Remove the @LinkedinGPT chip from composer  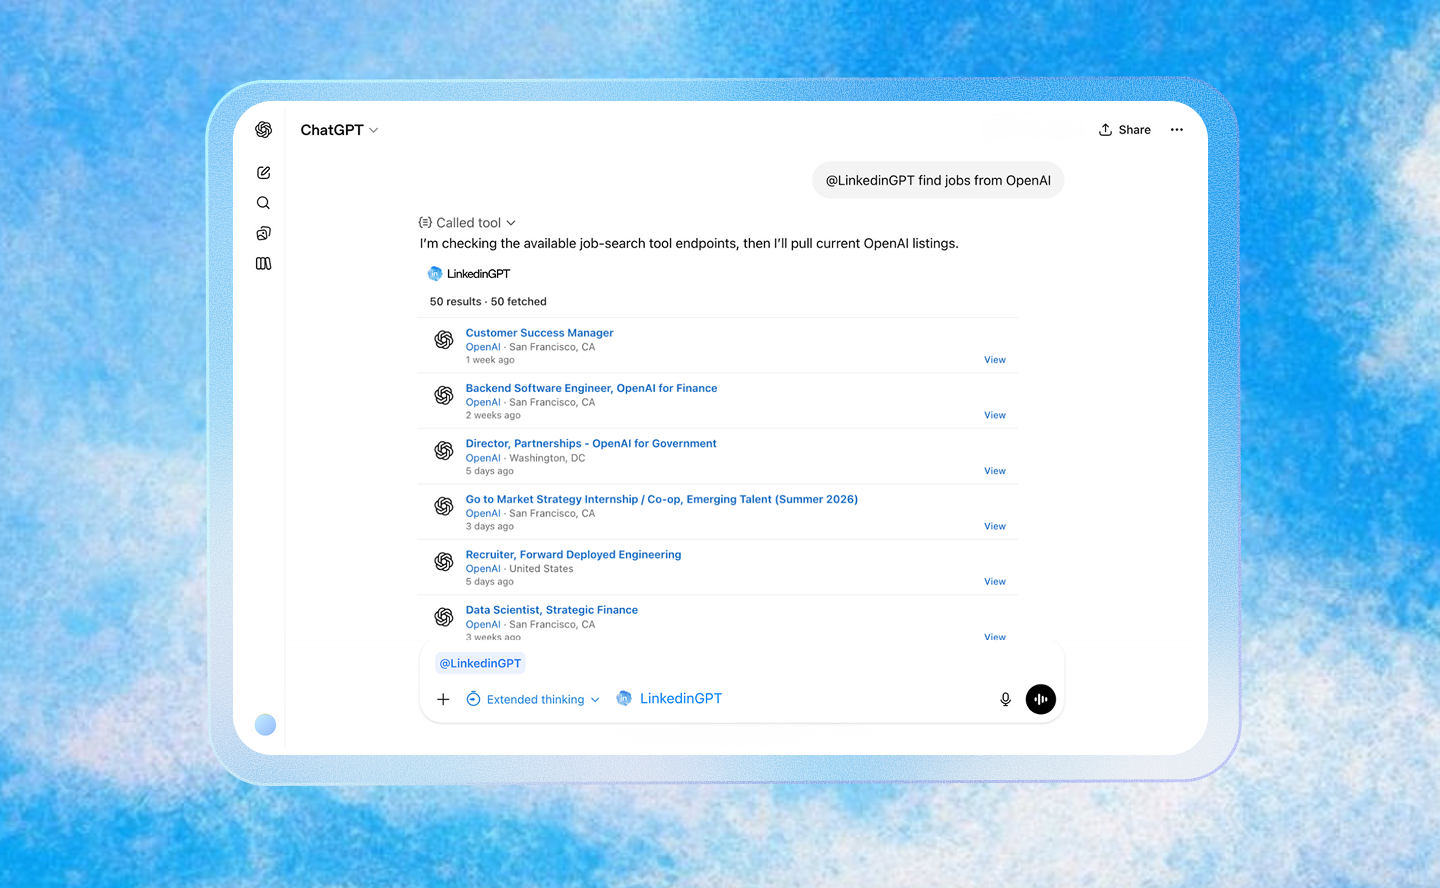tap(480, 662)
